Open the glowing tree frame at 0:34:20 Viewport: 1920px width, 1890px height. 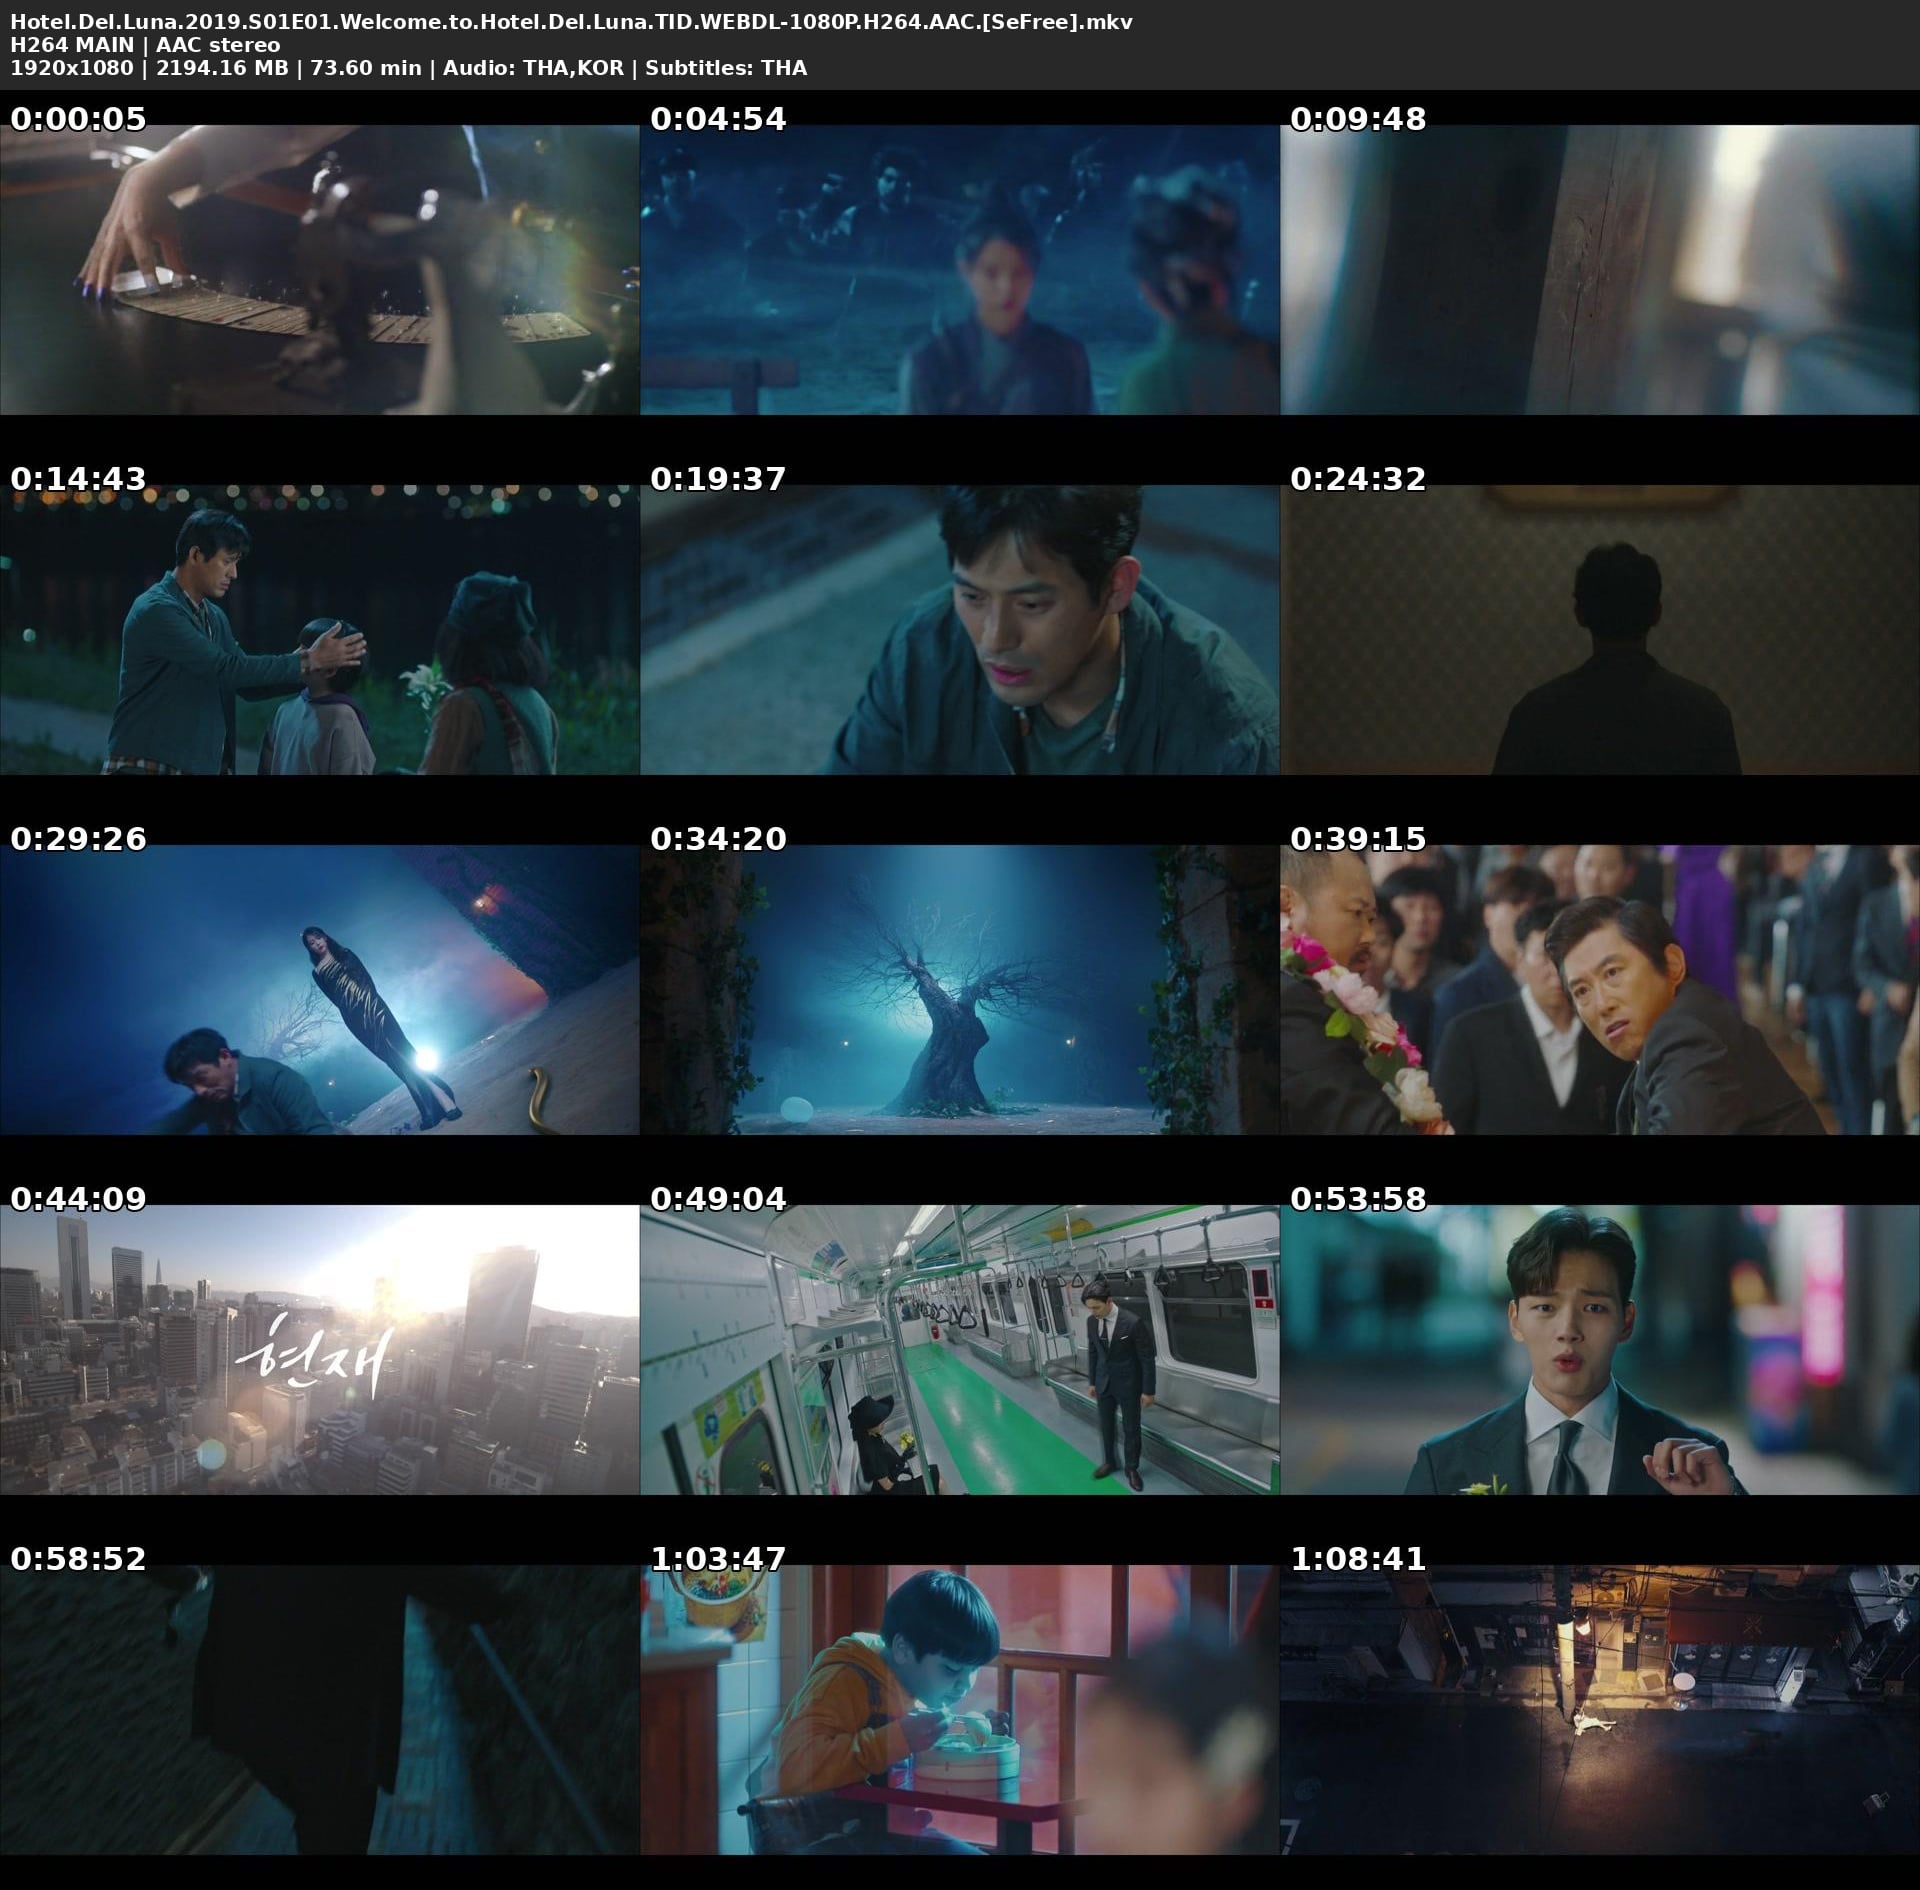(x=959, y=990)
